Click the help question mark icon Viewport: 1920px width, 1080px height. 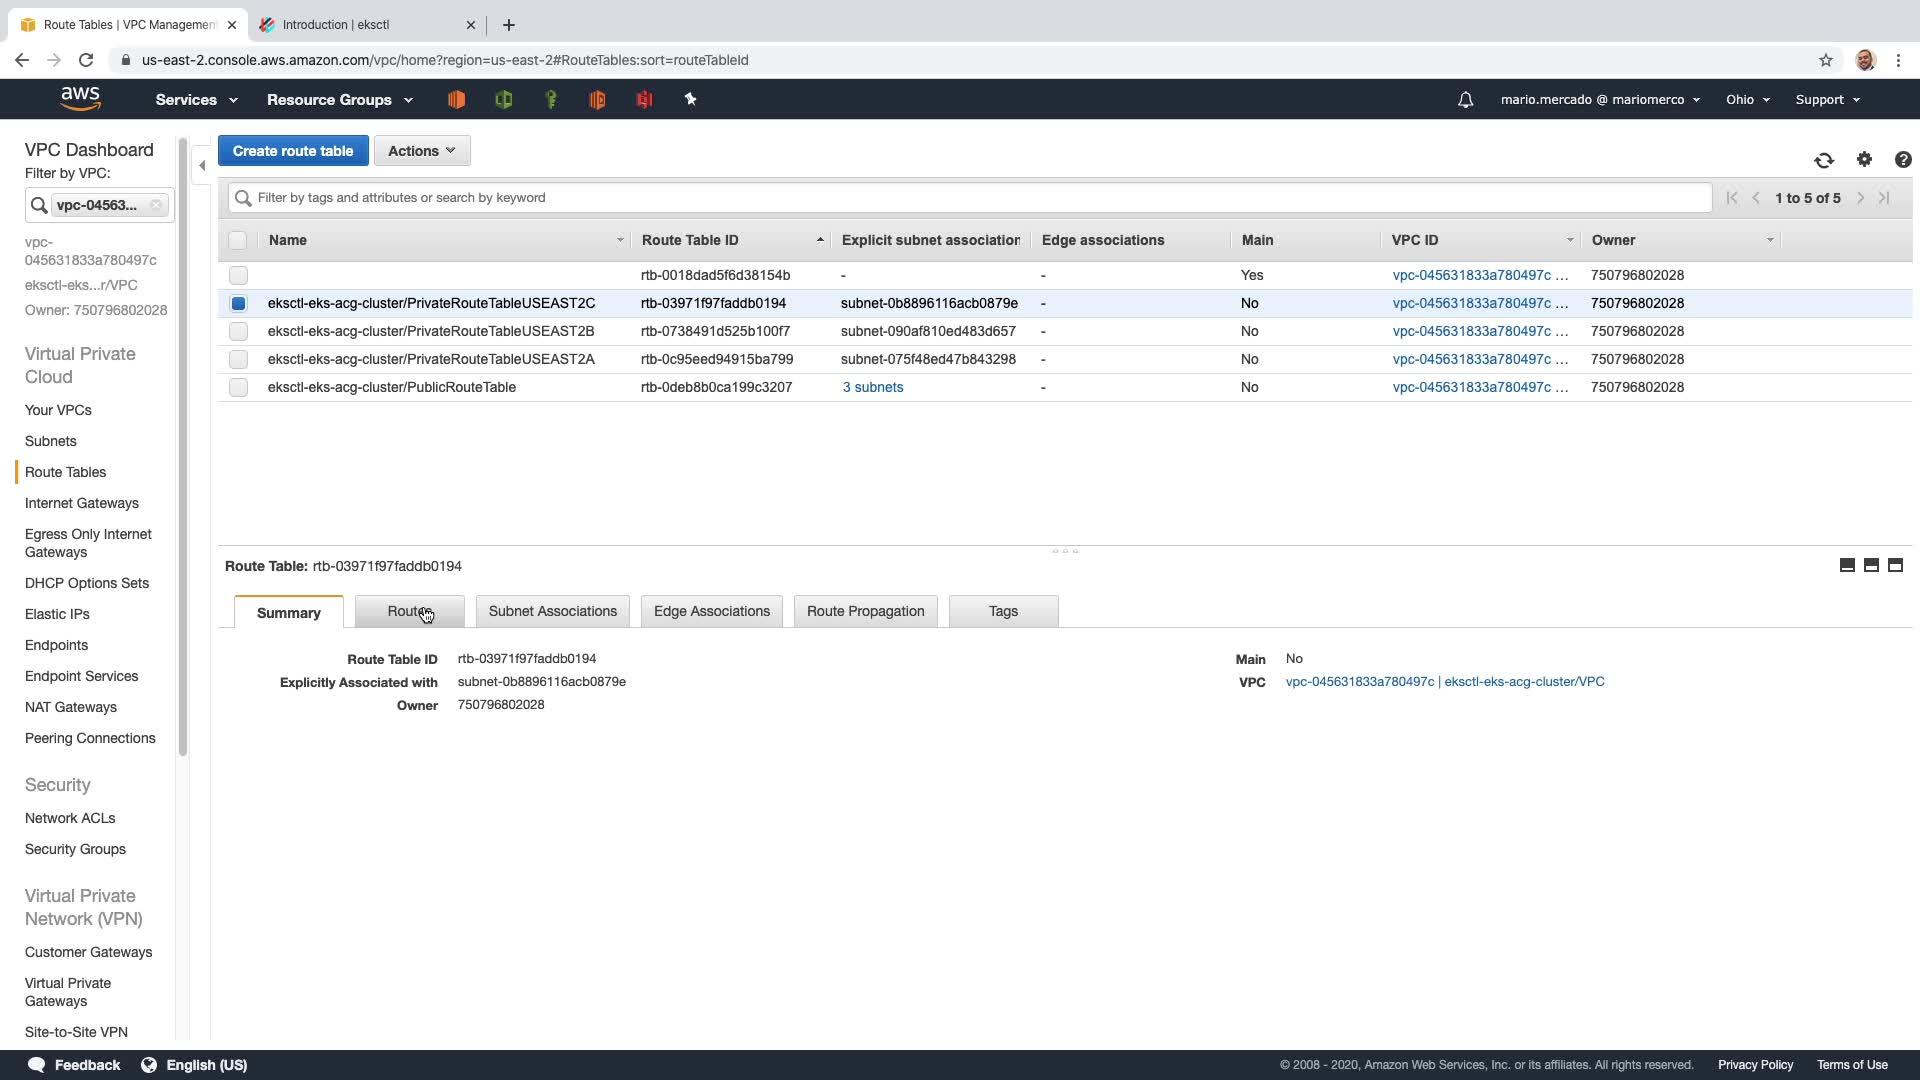point(1902,159)
